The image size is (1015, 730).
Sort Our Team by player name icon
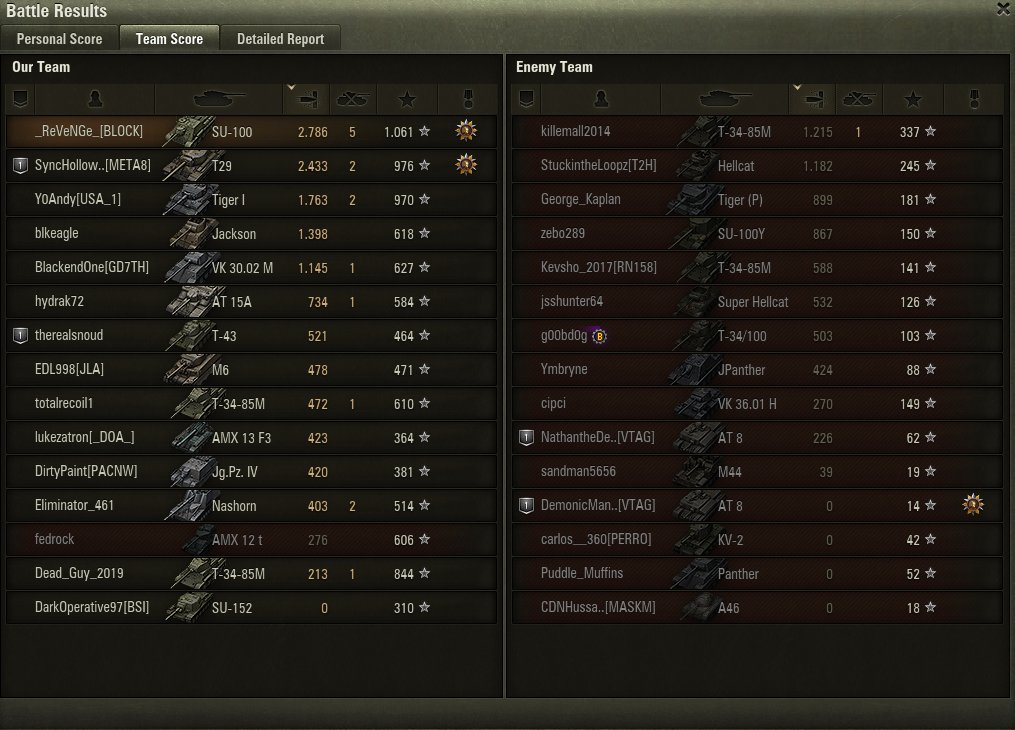[95, 99]
